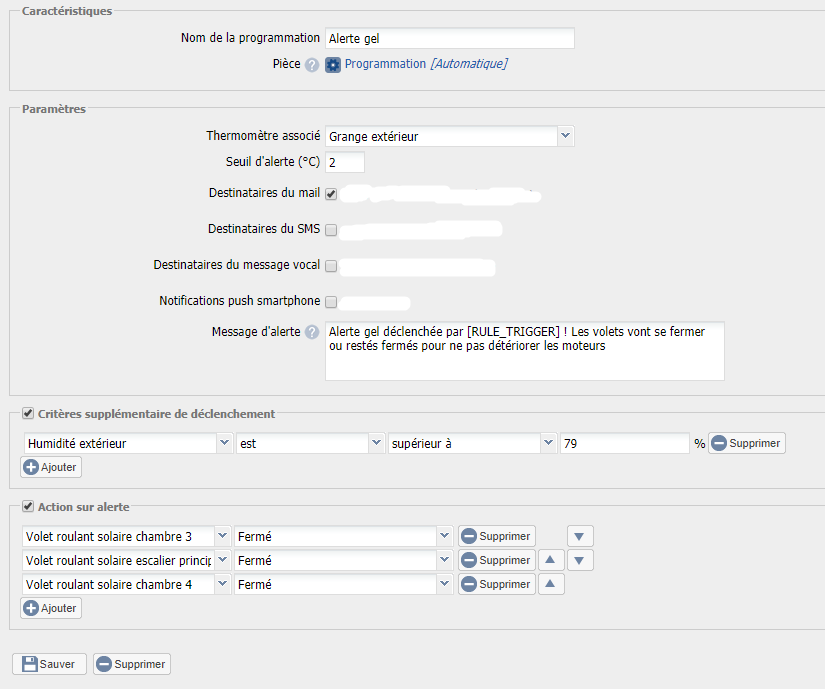Image resolution: width=825 pixels, height=690 pixels.
Task: Click the help icon next to Pièce
Action: [312, 65]
